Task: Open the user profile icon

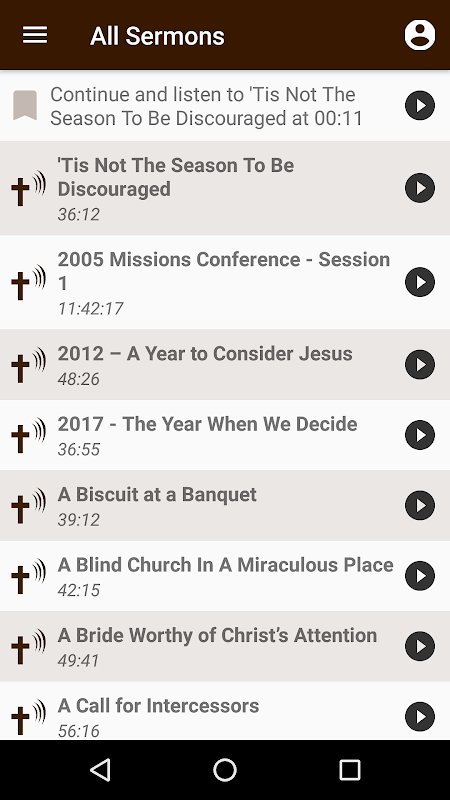Action: pos(419,35)
